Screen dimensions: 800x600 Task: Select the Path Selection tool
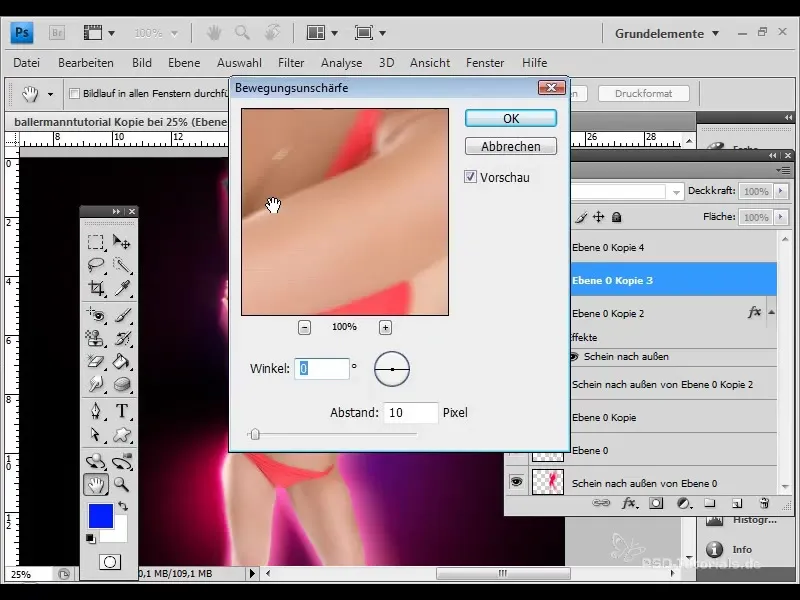click(x=95, y=434)
